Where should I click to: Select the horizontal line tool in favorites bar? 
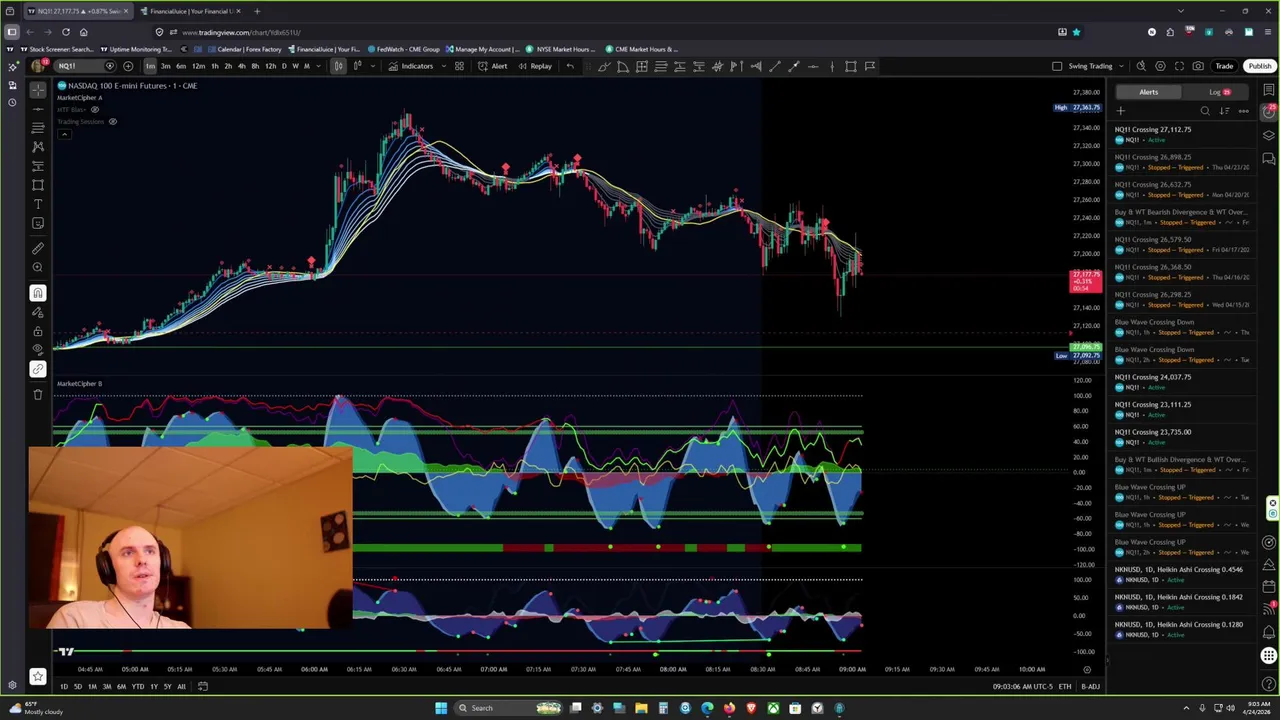tap(813, 66)
